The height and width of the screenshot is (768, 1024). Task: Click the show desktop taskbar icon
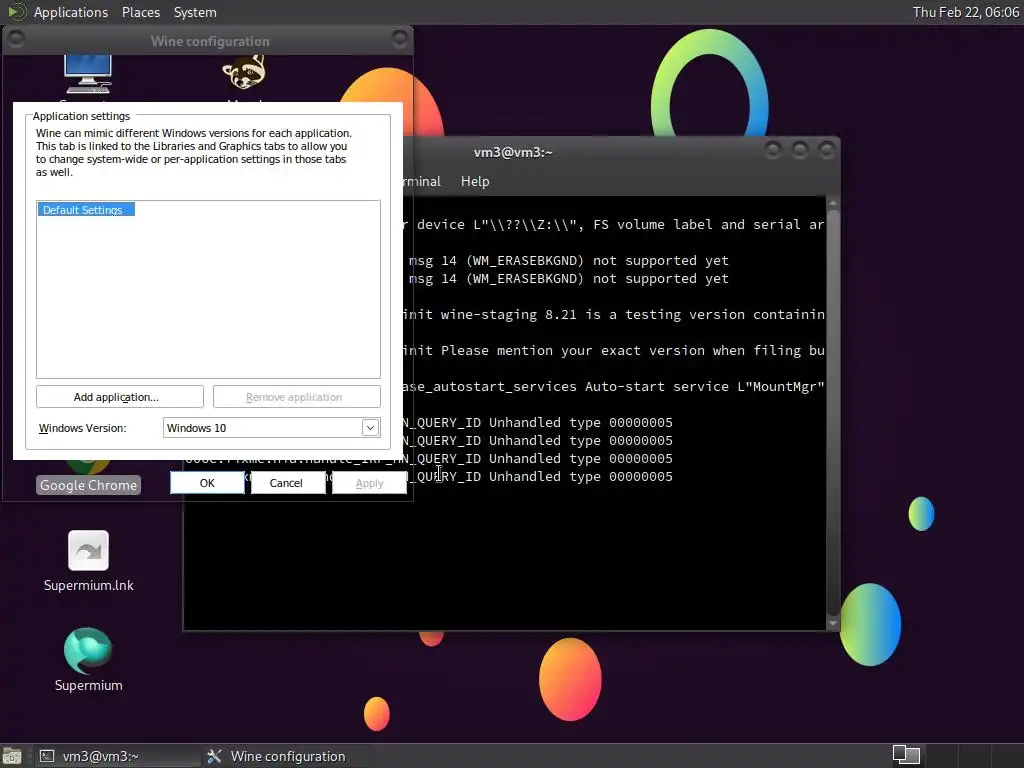(12, 756)
